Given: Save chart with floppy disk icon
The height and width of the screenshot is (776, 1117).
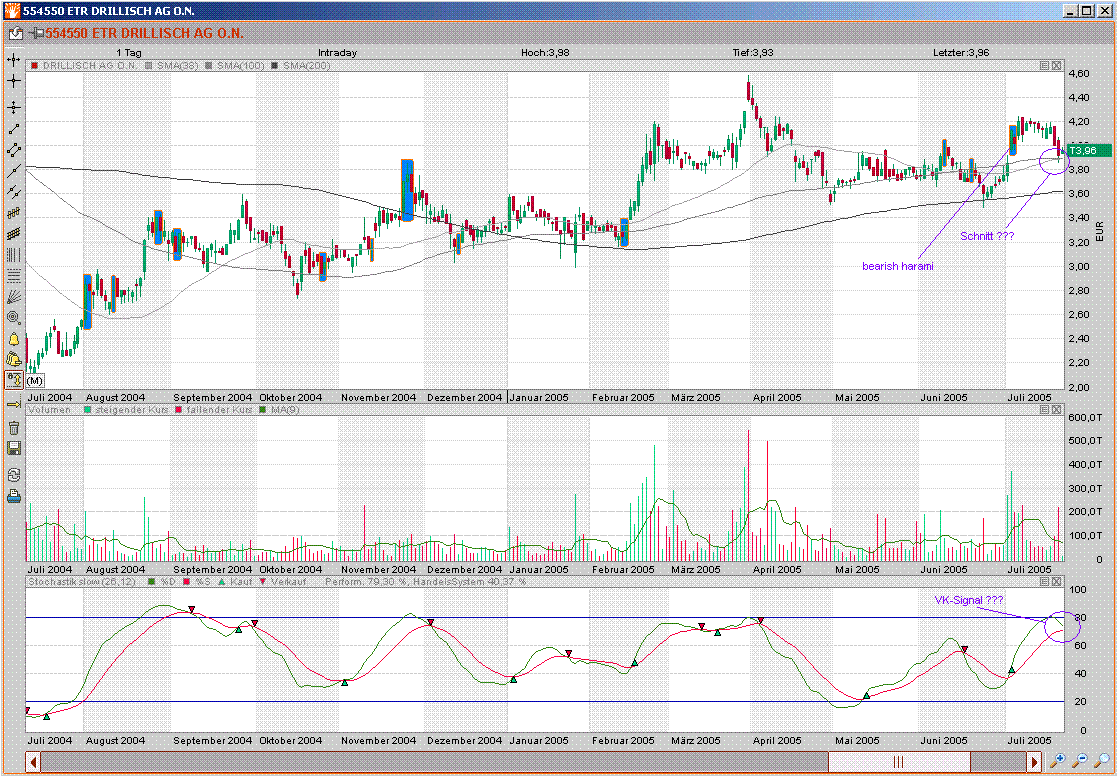Looking at the screenshot, I should pyautogui.click(x=14, y=448).
